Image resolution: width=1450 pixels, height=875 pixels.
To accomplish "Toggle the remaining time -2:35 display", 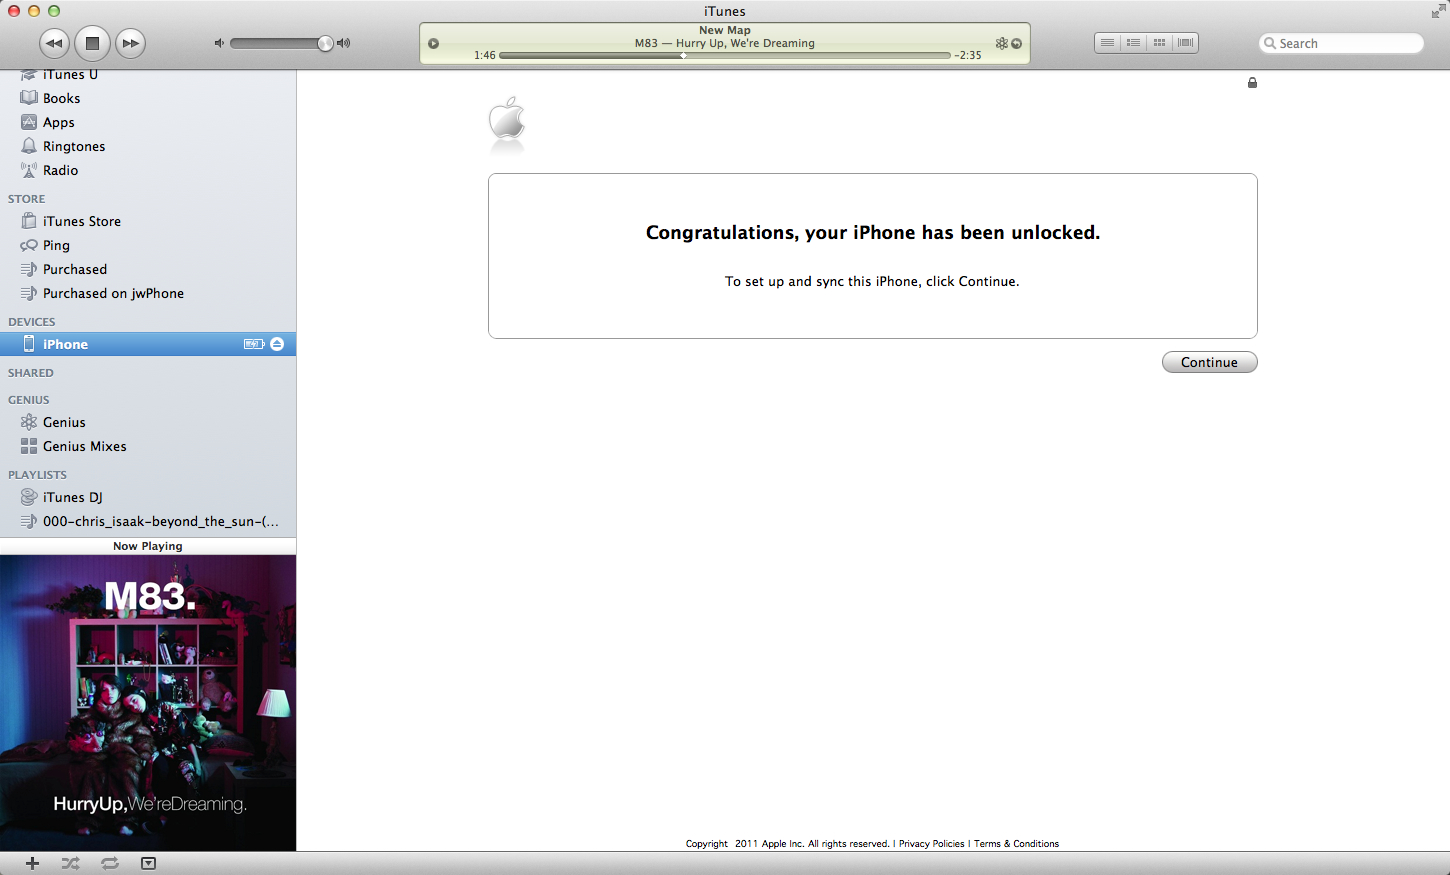I will pyautogui.click(x=968, y=55).
